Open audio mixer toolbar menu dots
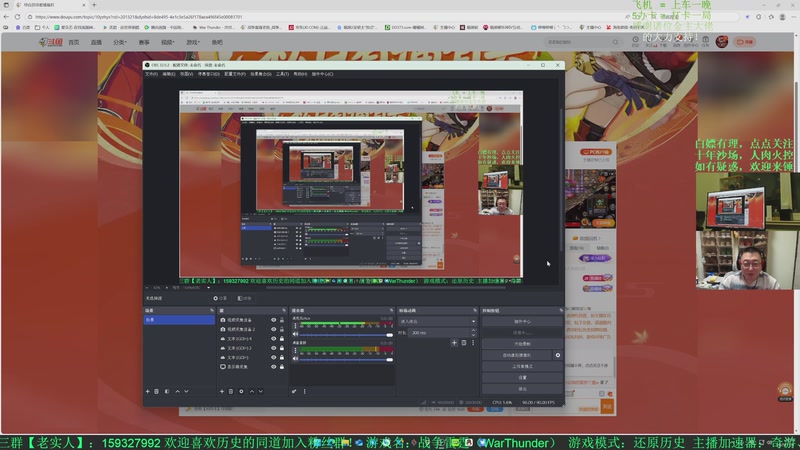The image size is (800, 450). click(305, 391)
